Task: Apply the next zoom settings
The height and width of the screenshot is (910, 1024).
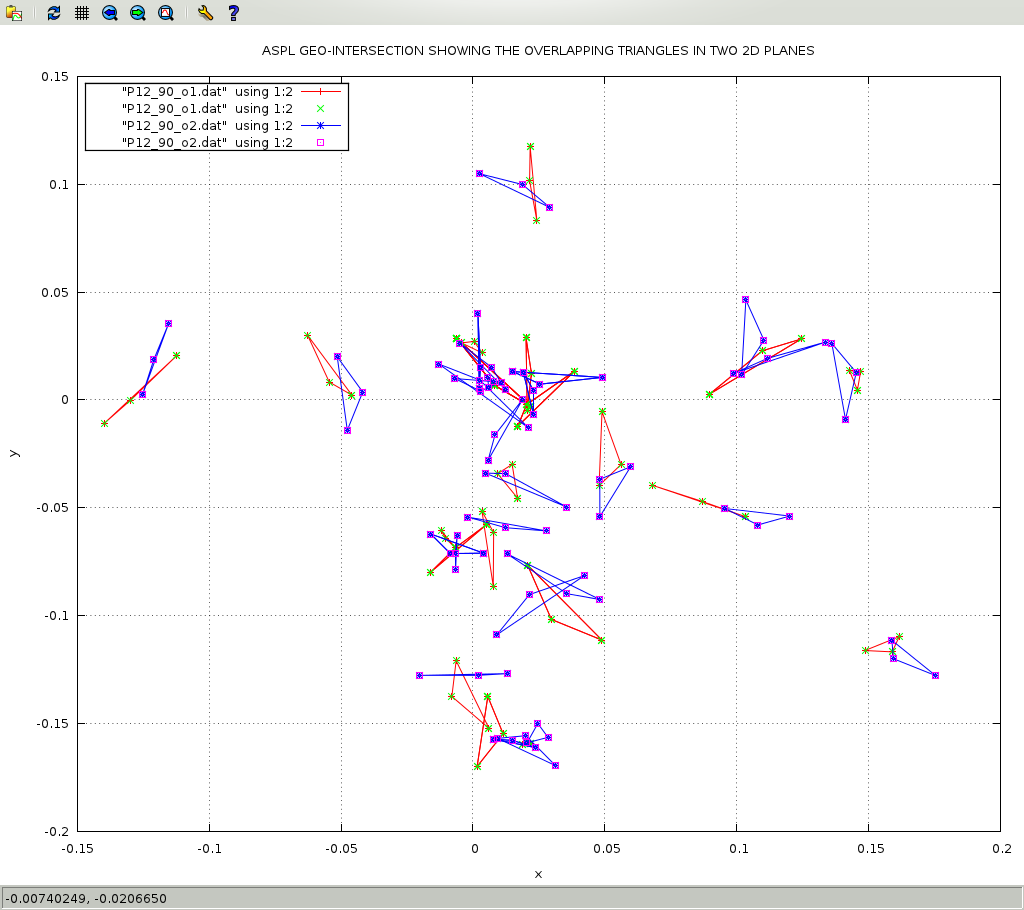Action: (x=138, y=13)
